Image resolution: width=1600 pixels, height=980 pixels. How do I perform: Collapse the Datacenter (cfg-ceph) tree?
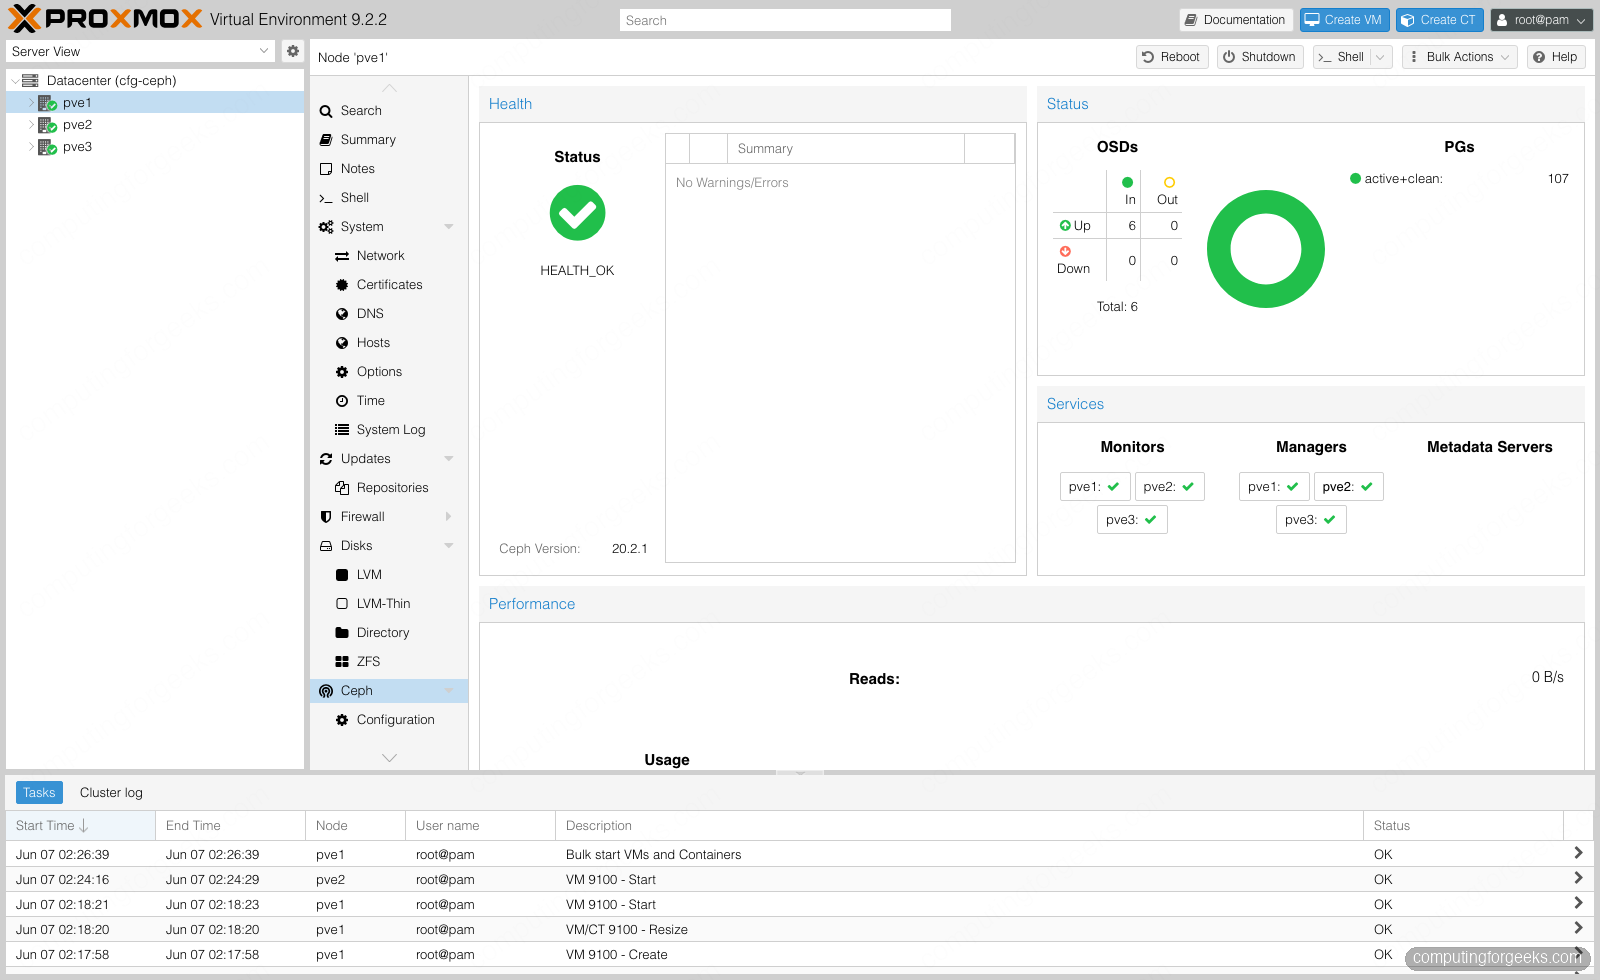click(14, 81)
